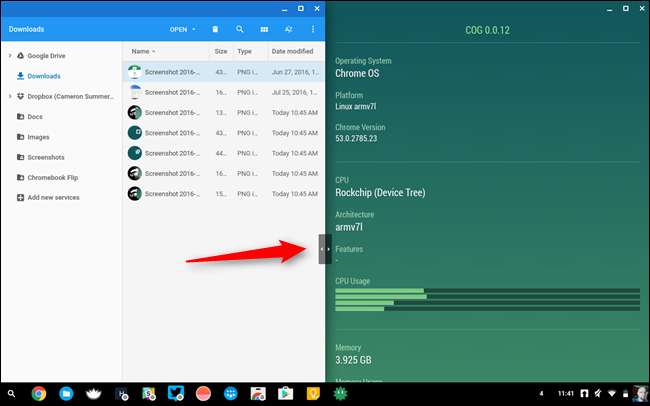Open the AZ sort options icon
Screen dimensions: 650x406
(x=289, y=29)
